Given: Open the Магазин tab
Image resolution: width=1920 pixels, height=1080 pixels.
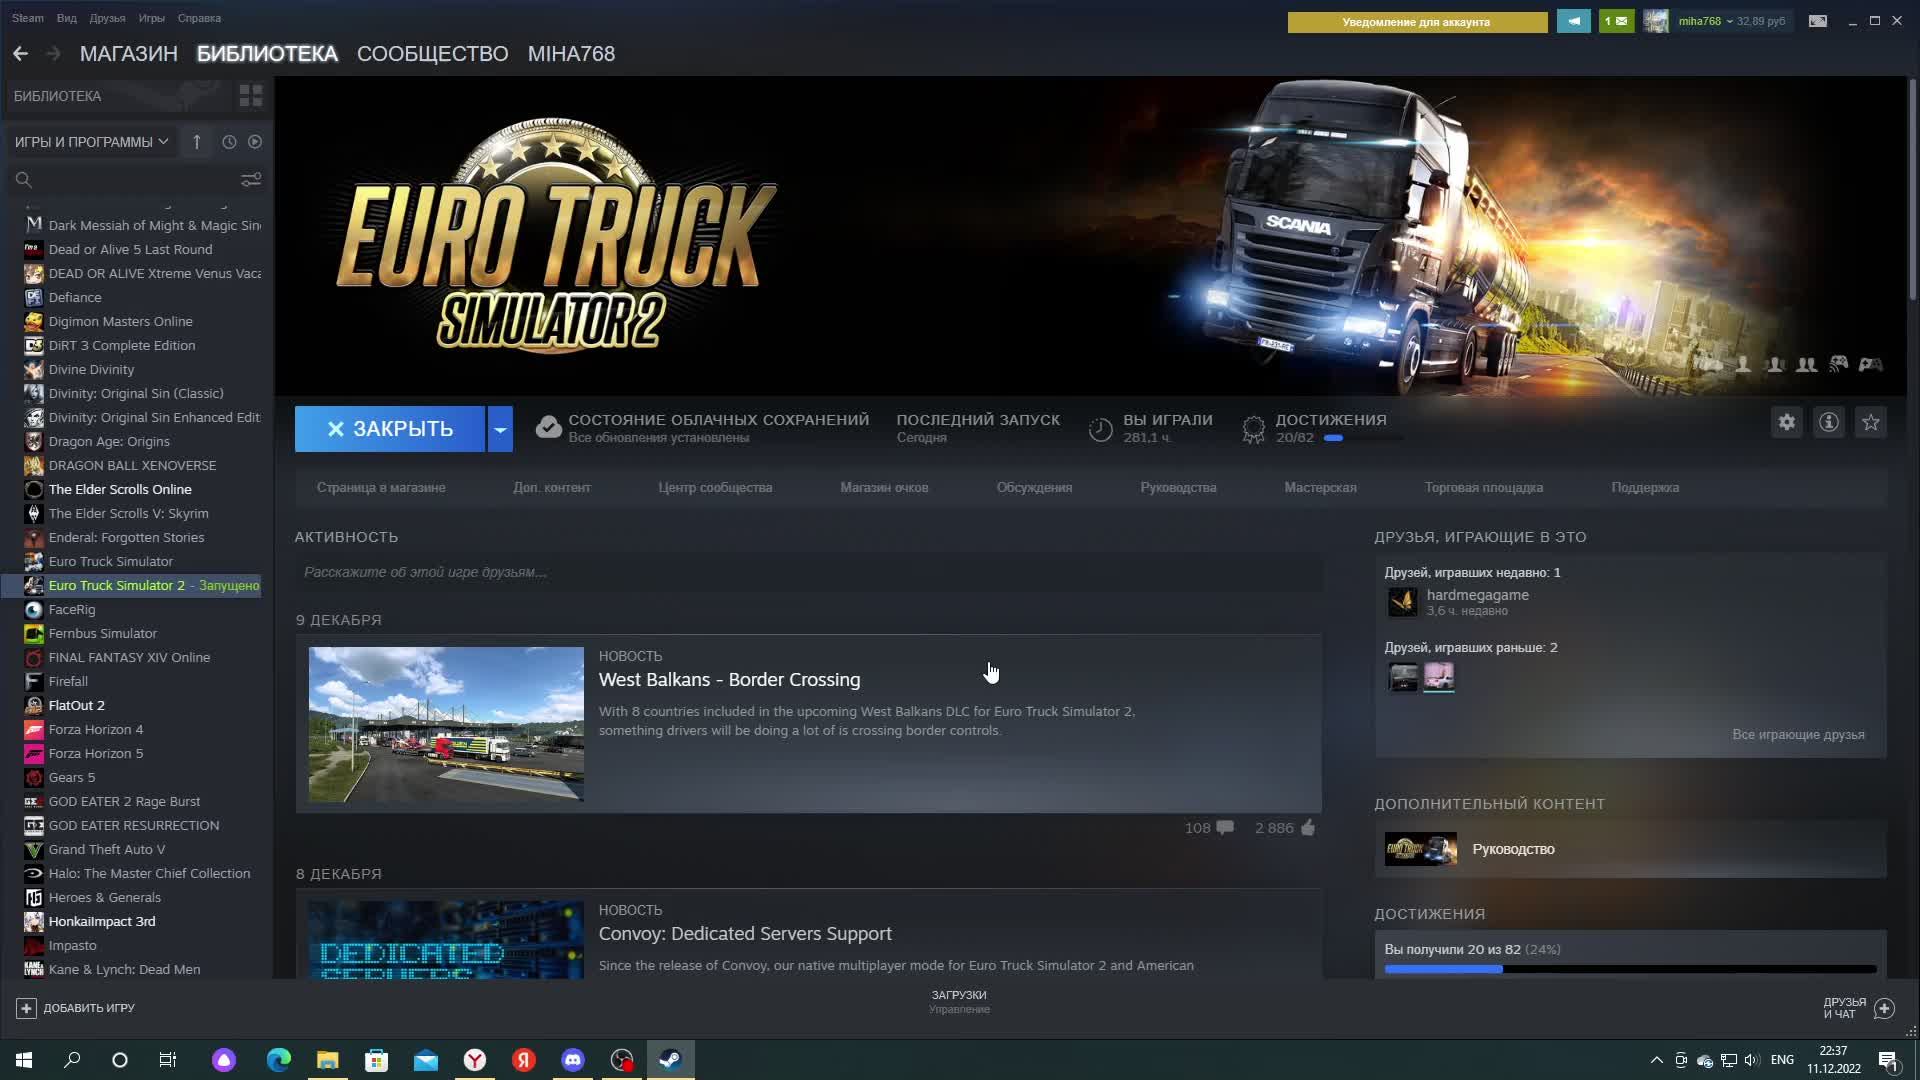Looking at the screenshot, I should click(128, 54).
